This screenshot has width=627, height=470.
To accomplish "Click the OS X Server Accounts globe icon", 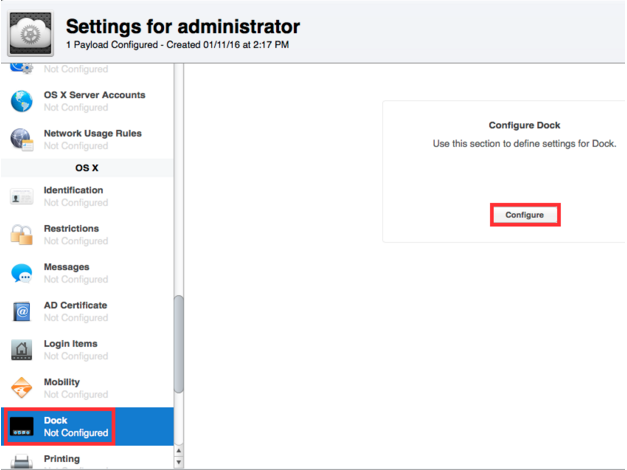I will click(22, 101).
